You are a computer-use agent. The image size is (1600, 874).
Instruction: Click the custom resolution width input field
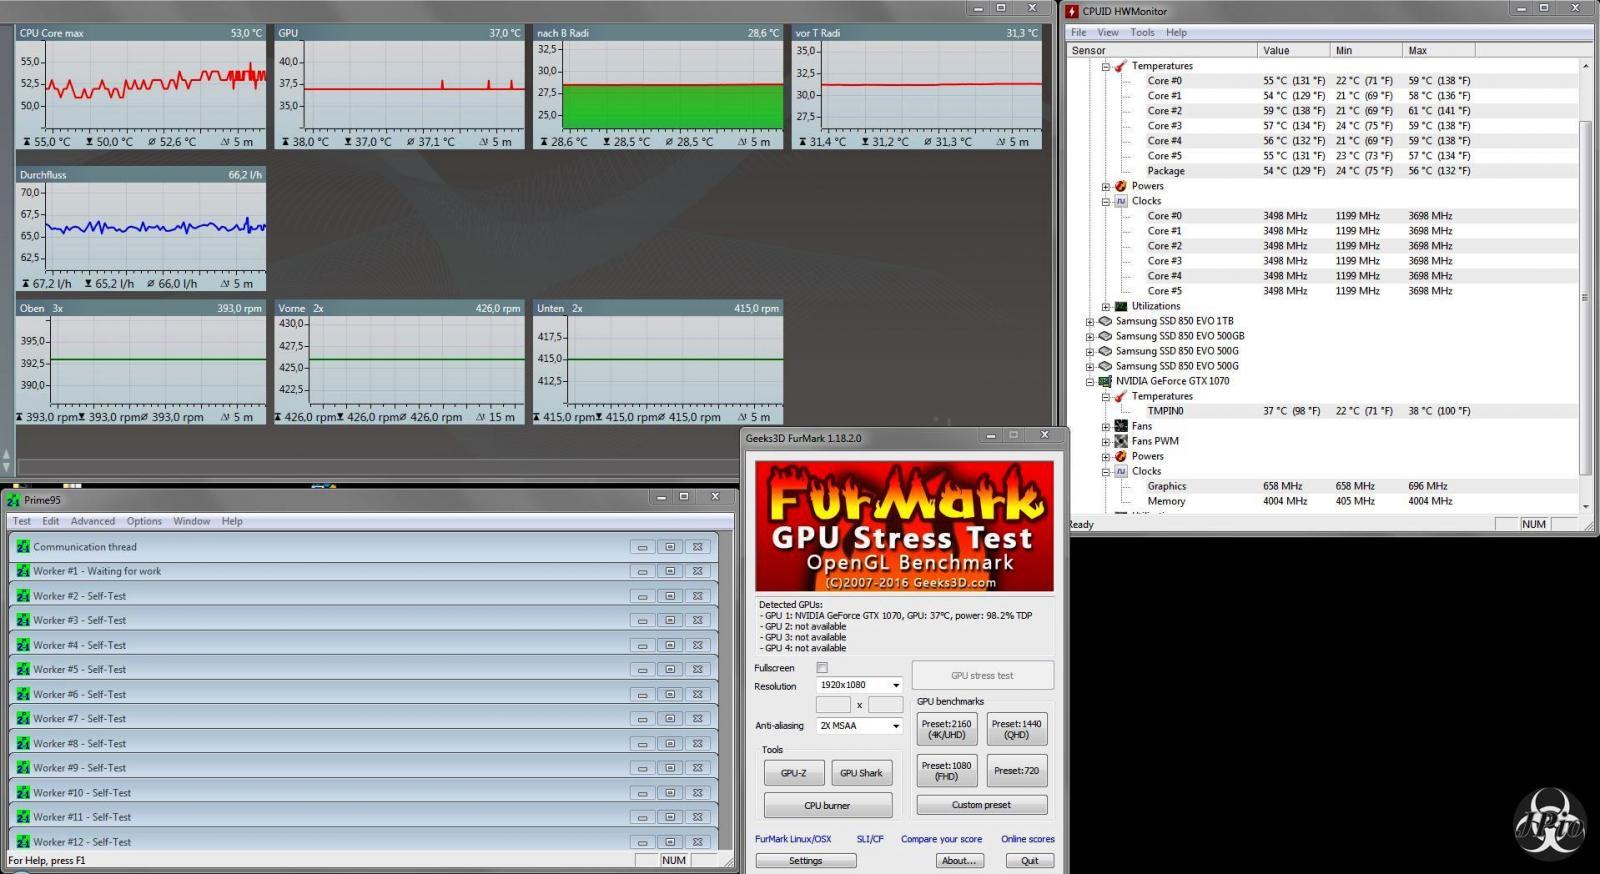(833, 705)
